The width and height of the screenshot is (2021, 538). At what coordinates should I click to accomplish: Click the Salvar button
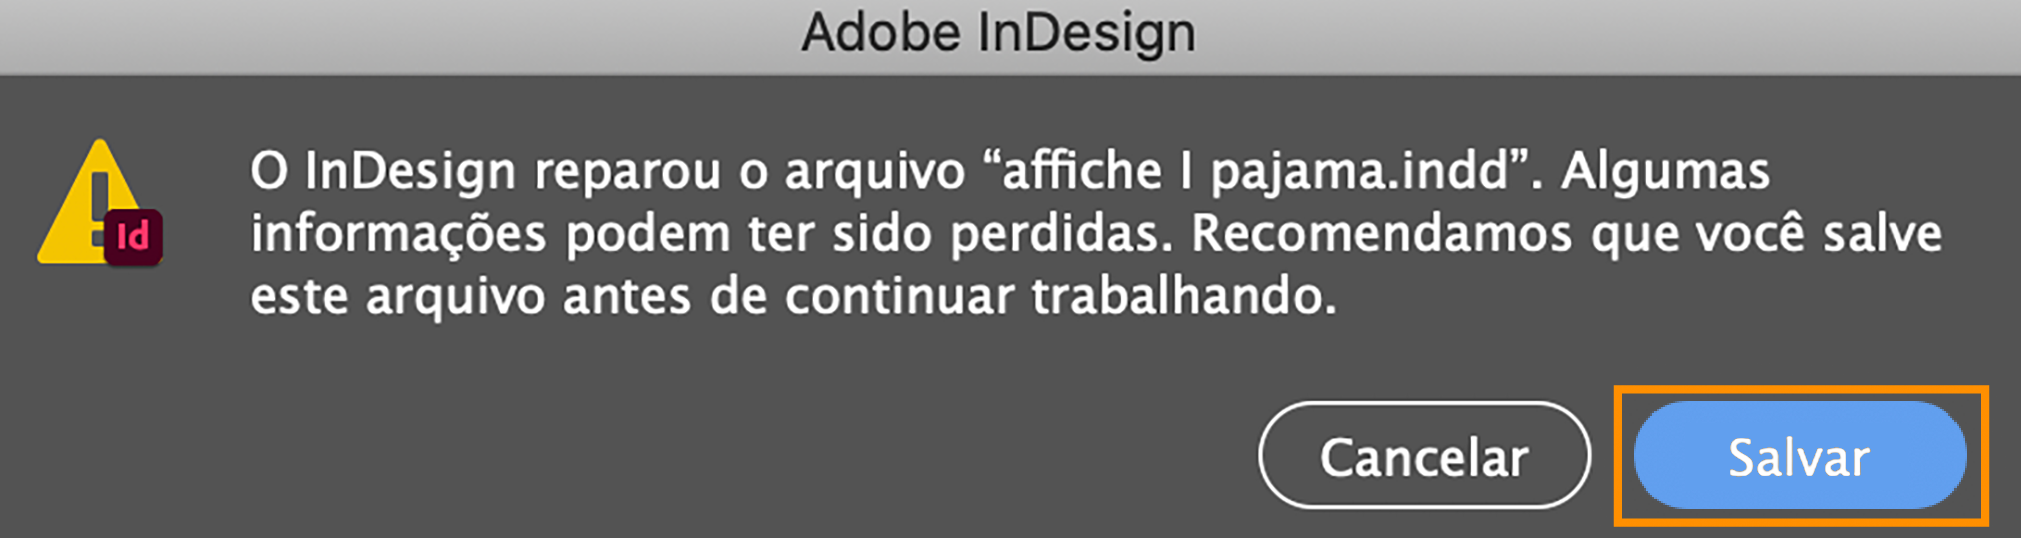[x=1799, y=457]
